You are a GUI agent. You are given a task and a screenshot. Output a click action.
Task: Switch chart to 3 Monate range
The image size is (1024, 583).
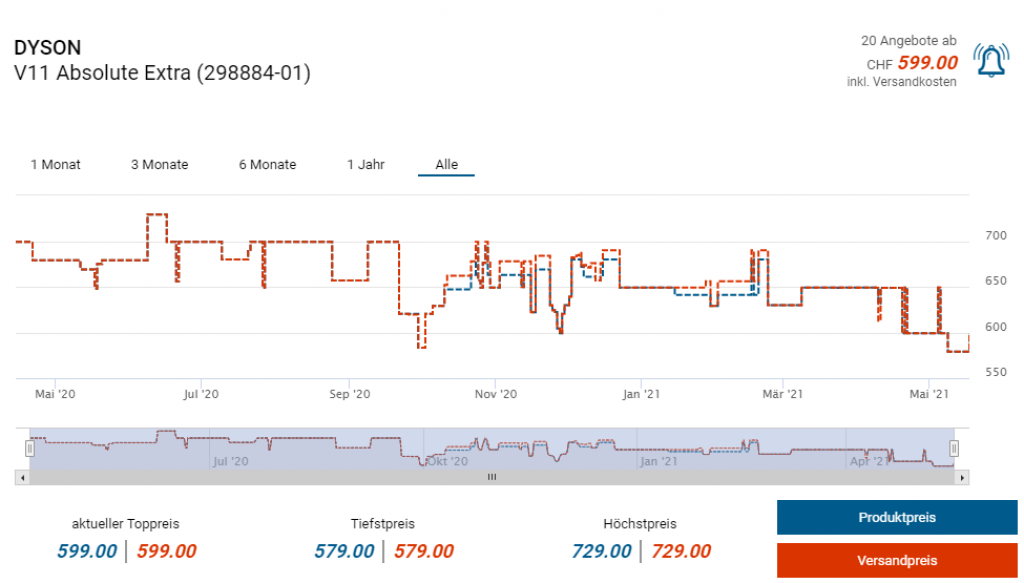(x=159, y=164)
